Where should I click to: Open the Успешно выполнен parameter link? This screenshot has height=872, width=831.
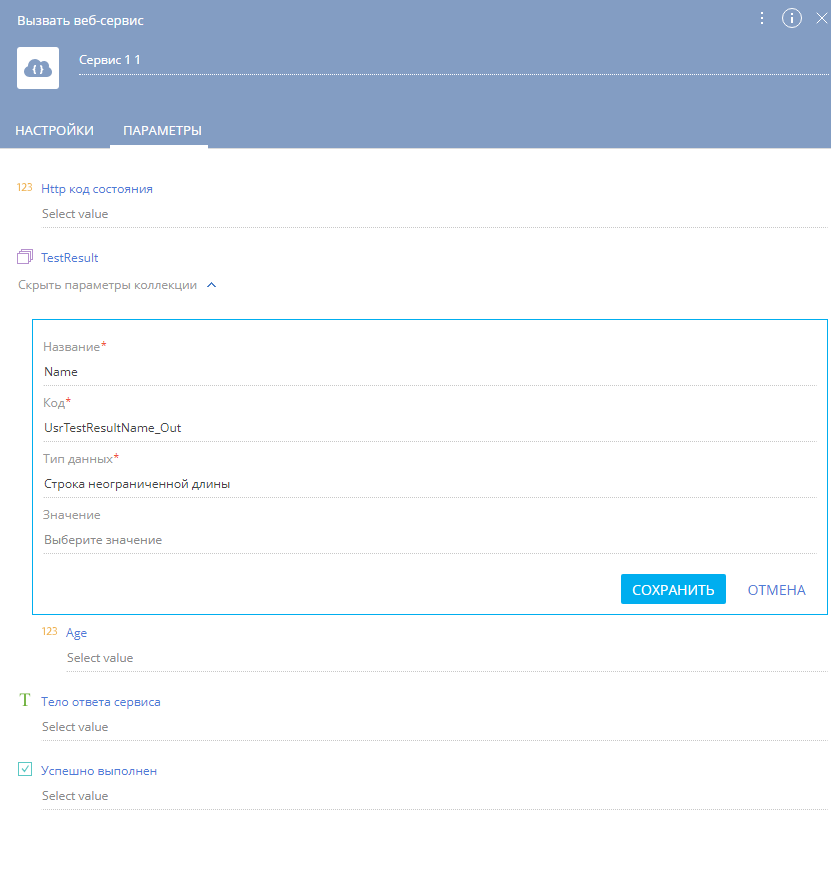tap(99, 771)
